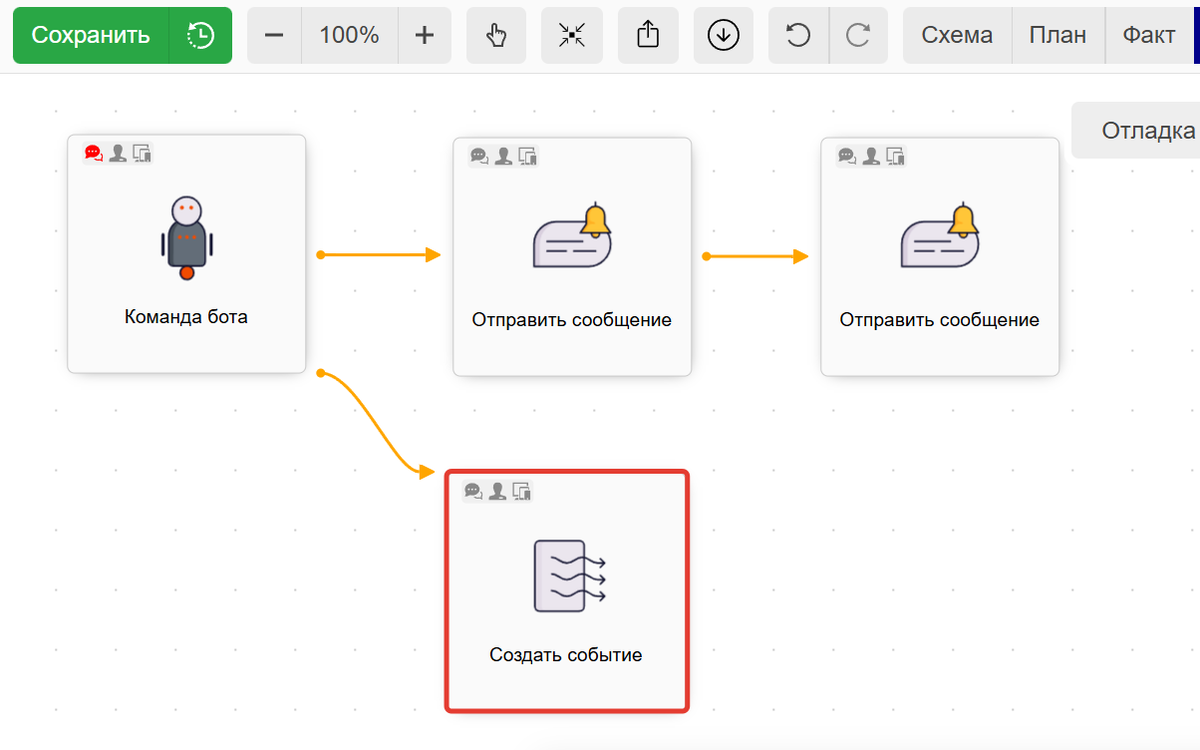The height and width of the screenshot is (750, 1200).
Task: Increase zoom with the plus button
Action: point(424,35)
